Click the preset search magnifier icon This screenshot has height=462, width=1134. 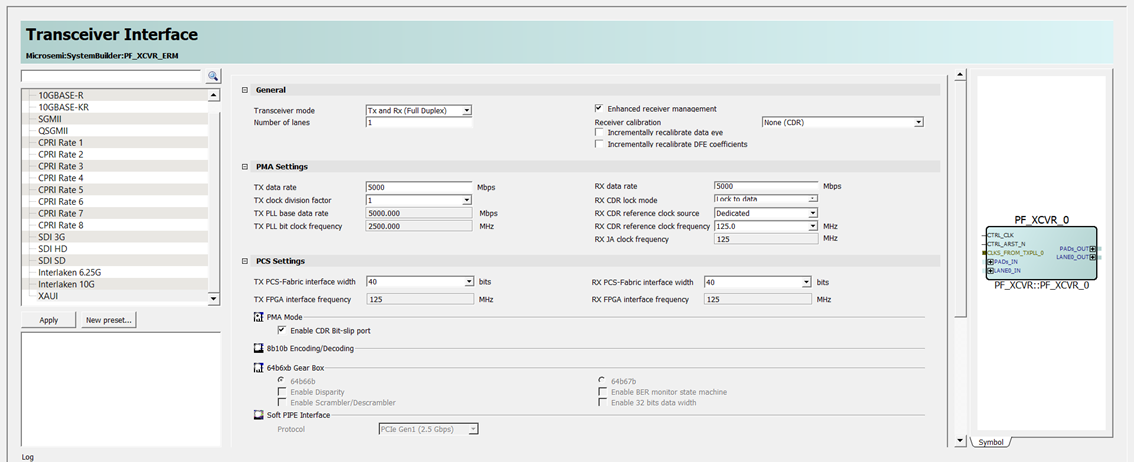(213, 76)
